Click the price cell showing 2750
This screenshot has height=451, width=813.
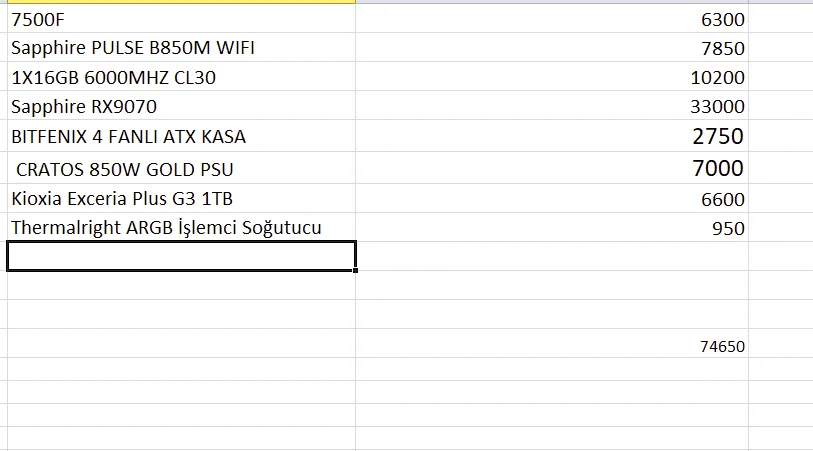pyautogui.click(x=552, y=136)
